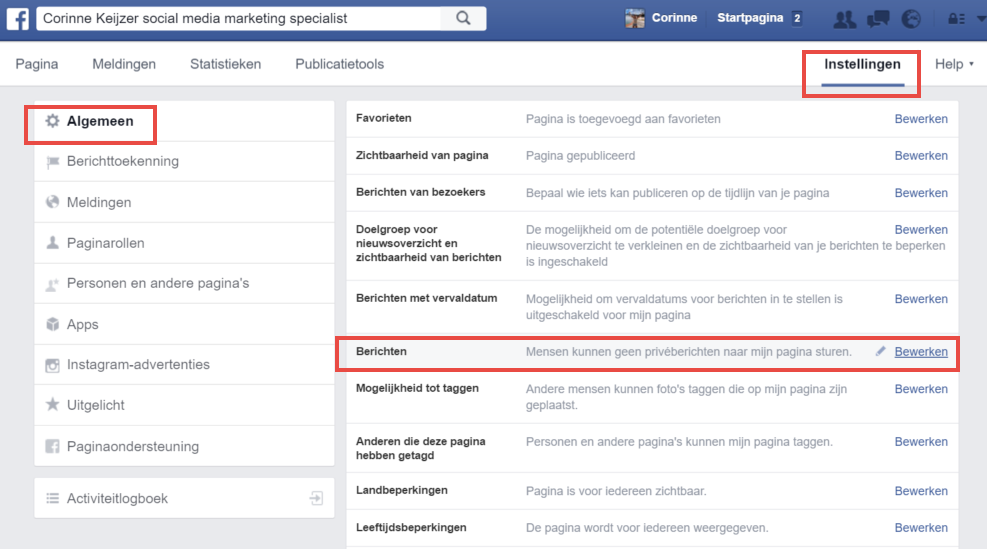Click Bewerken for Leeftijdsbeperkingen
987x549 pixels.
921,528
